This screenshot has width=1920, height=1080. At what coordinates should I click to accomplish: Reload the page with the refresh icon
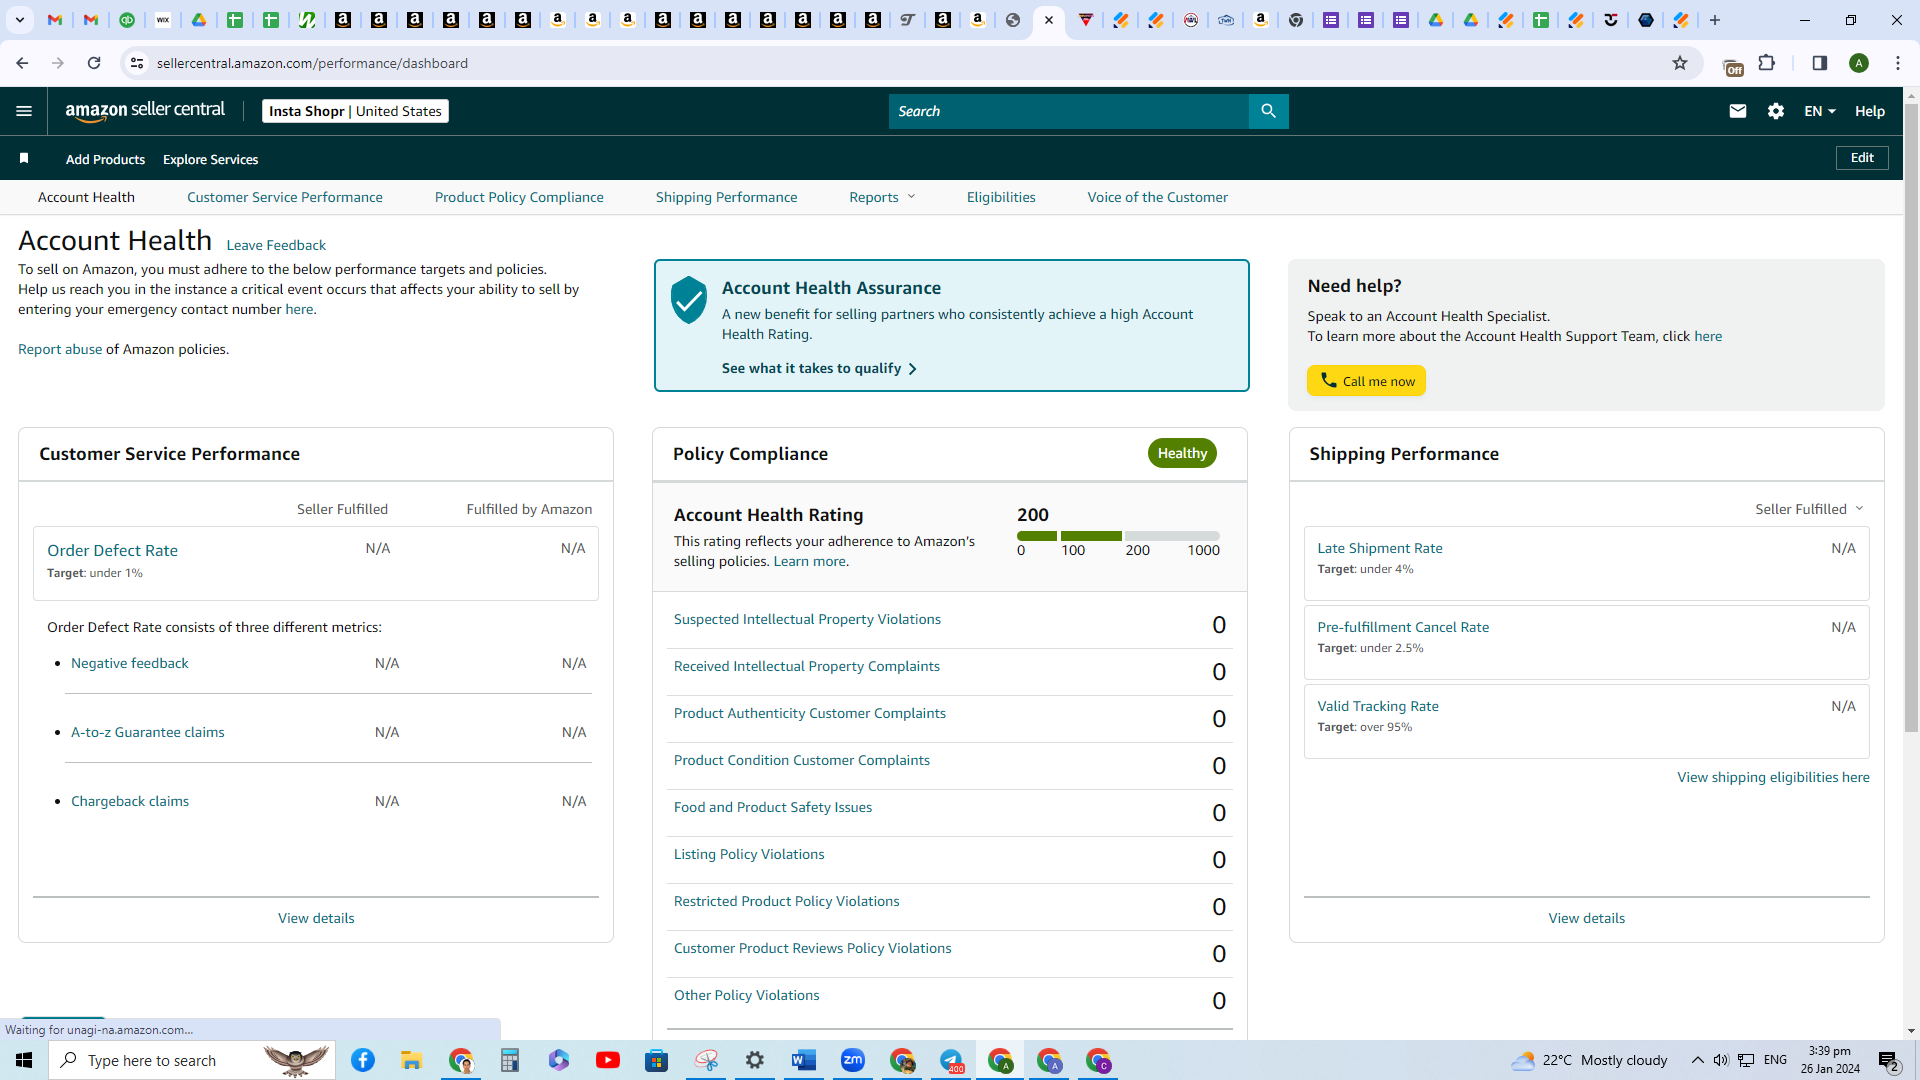(x=94, y=63)
